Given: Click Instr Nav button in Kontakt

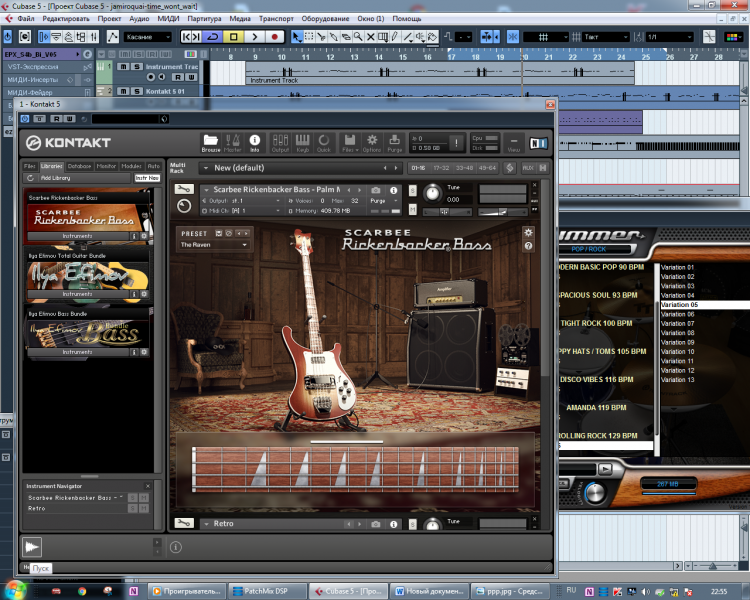Looking at the screenshot, I should pos(147,178).
